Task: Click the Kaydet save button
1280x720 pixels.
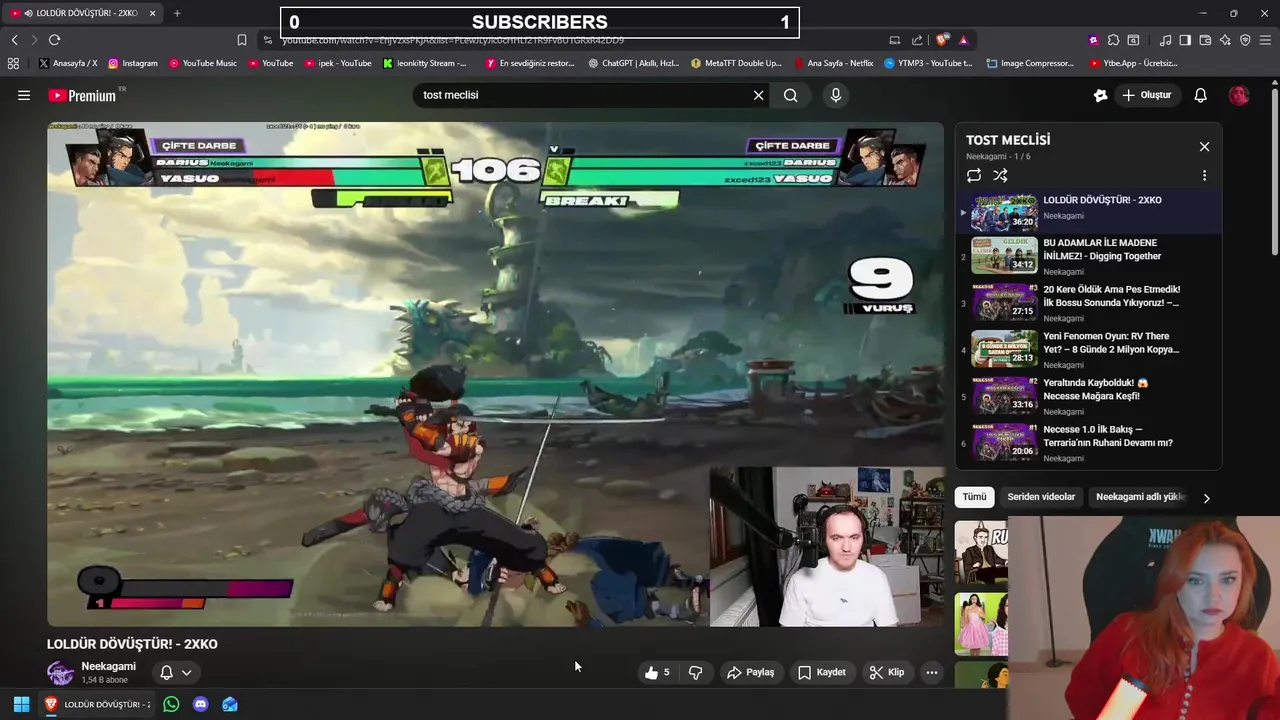Action: 821,672
